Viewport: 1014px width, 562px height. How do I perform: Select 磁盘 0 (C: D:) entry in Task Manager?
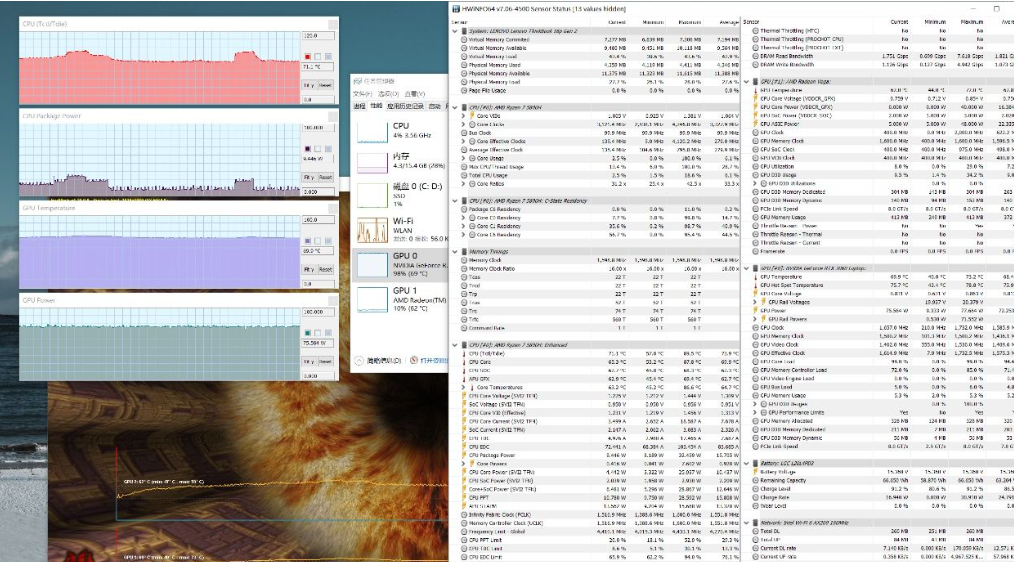coord(400,195)
